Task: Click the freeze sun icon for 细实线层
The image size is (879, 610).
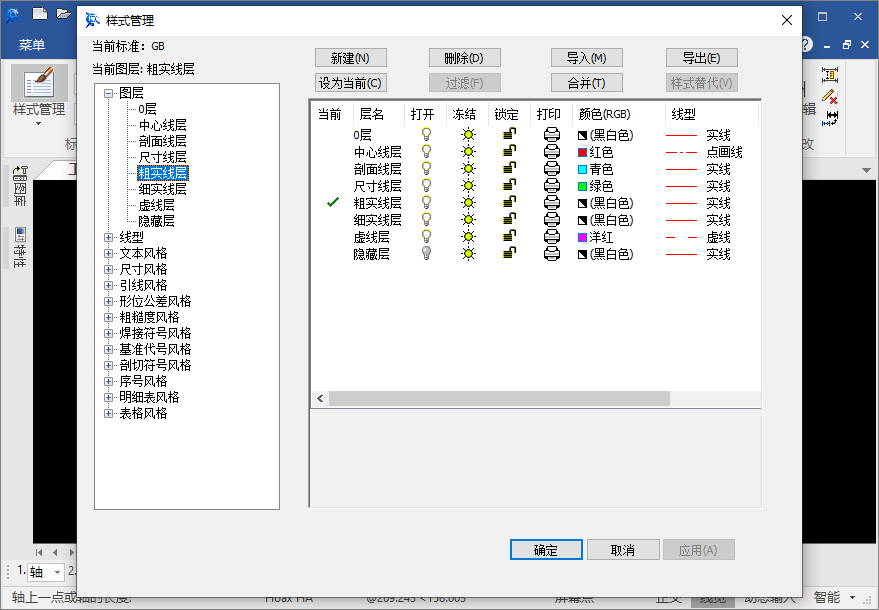Action: tap(468, 220)
